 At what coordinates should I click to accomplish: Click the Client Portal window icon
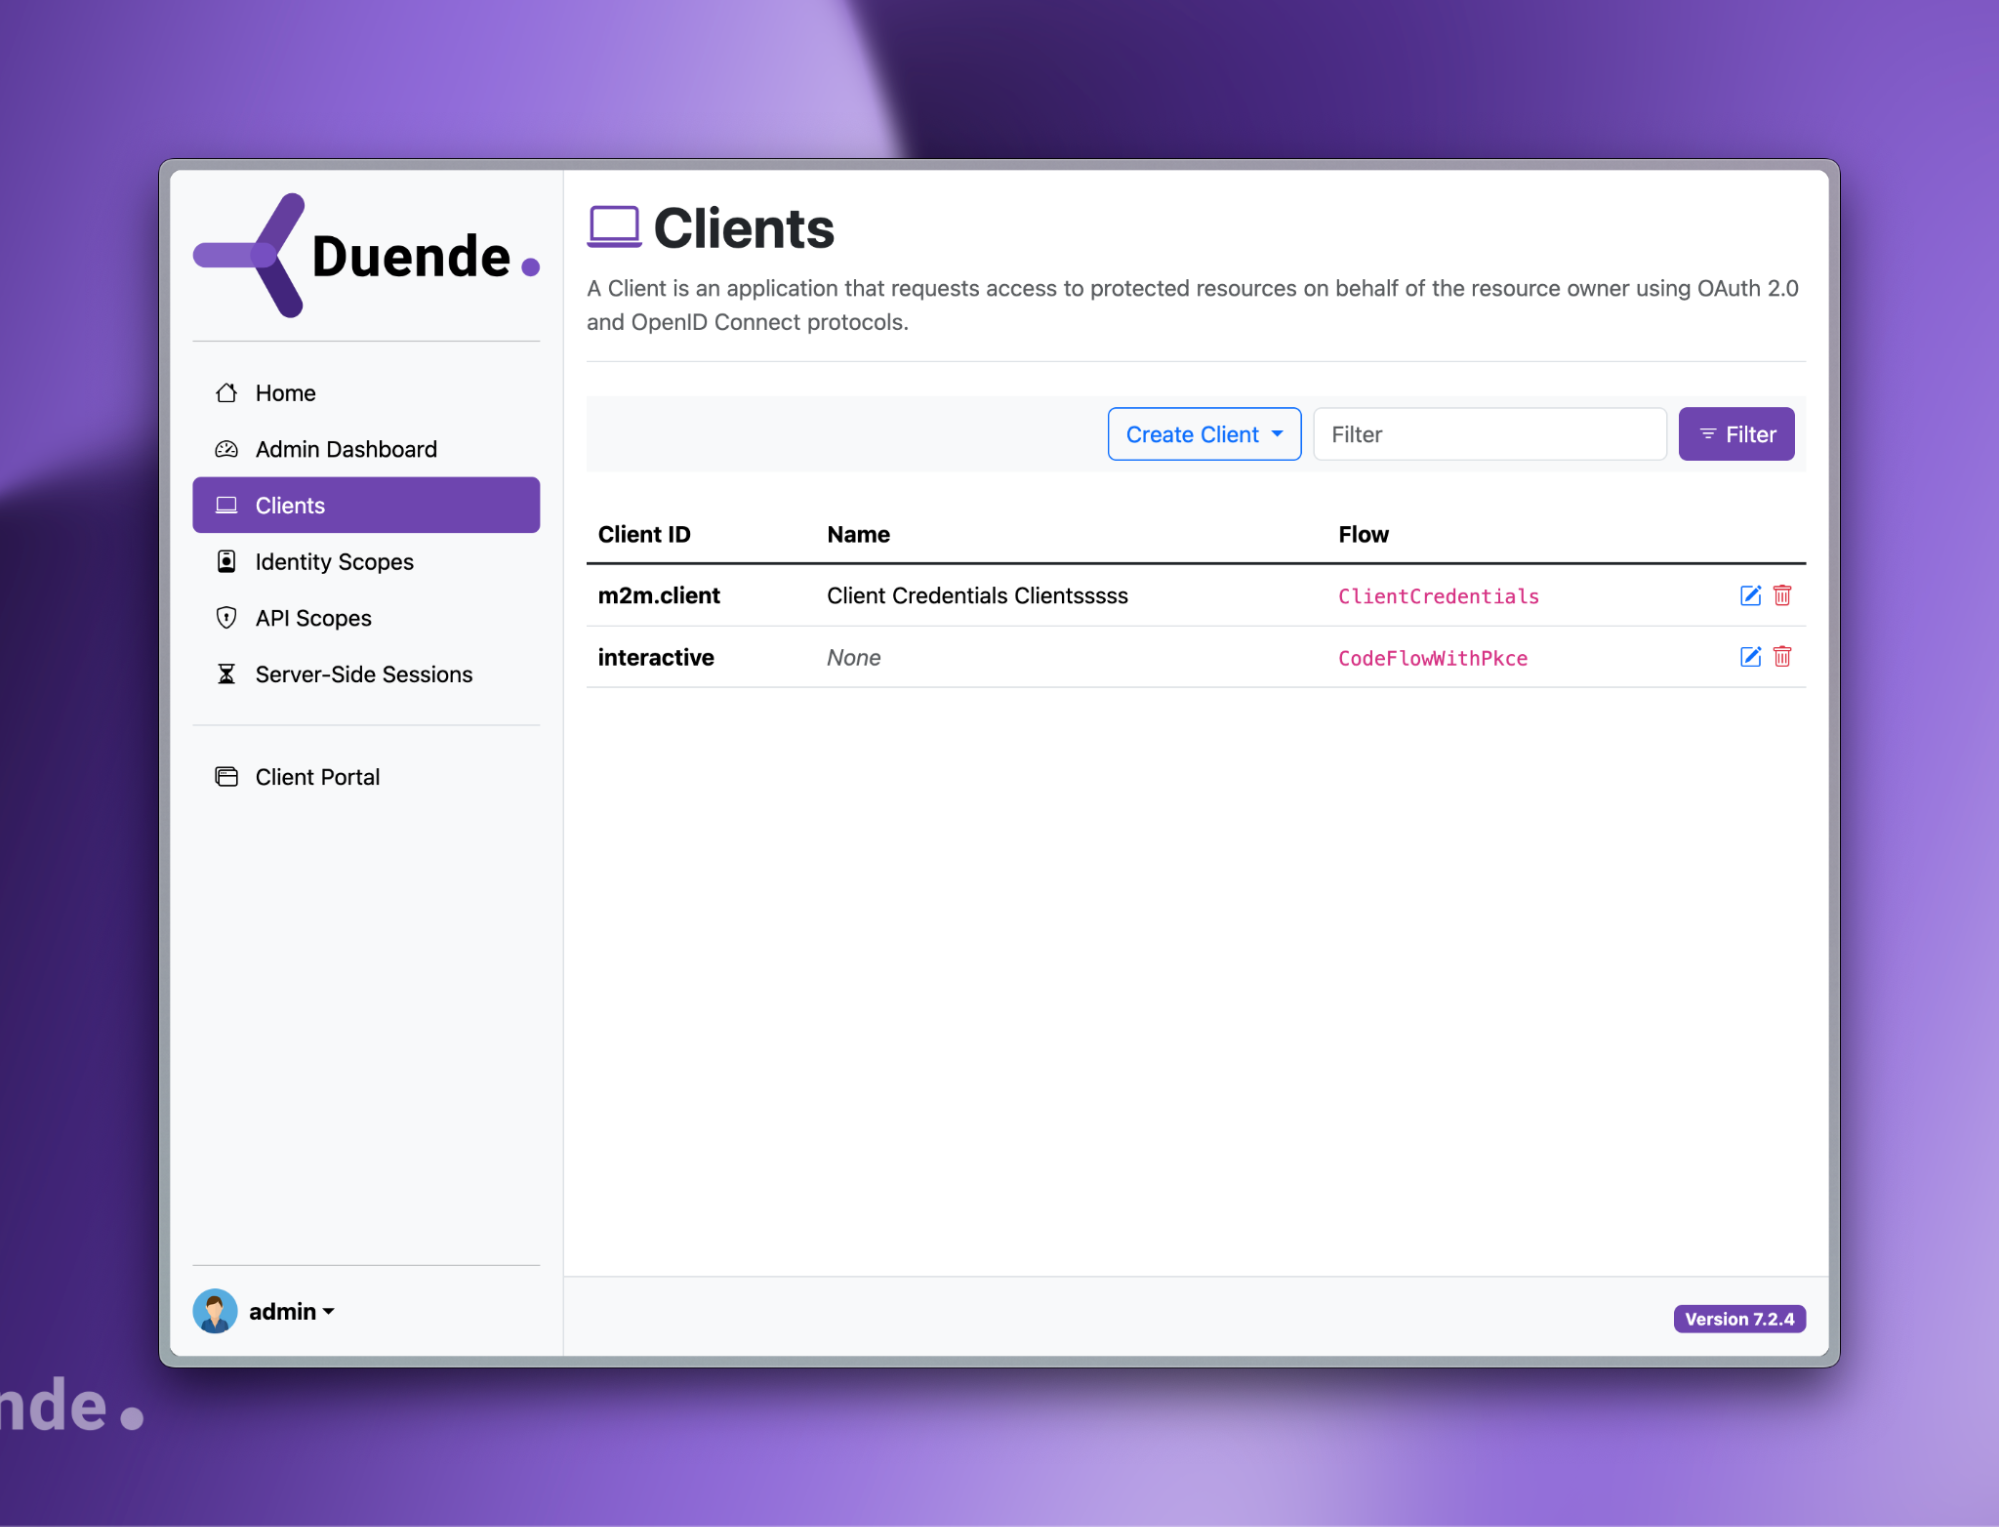point(227,777)
